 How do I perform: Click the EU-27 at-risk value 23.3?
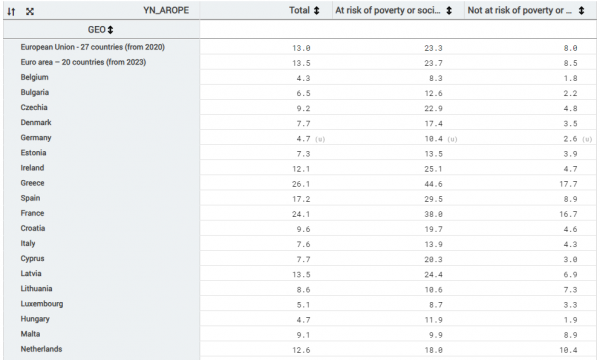(433, 48)
